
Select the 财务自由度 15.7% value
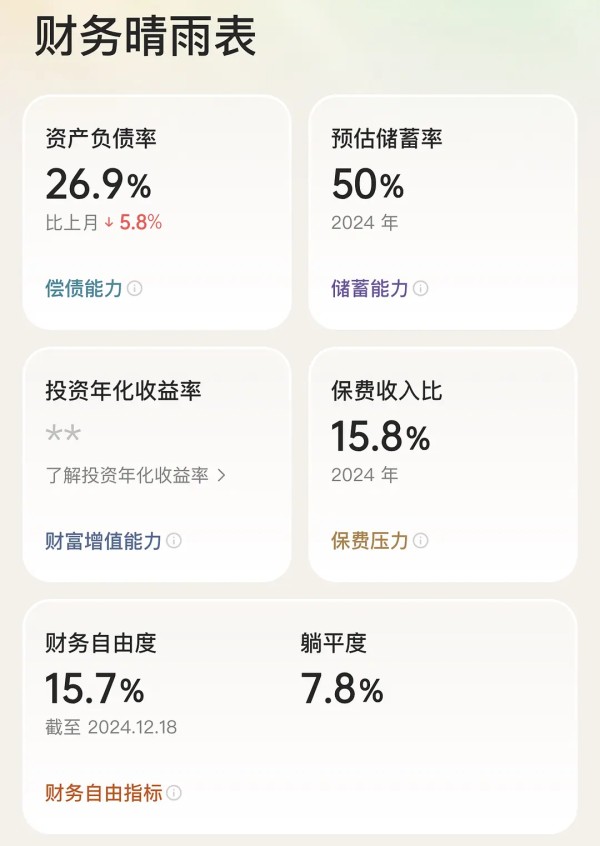tap(95, 688)
